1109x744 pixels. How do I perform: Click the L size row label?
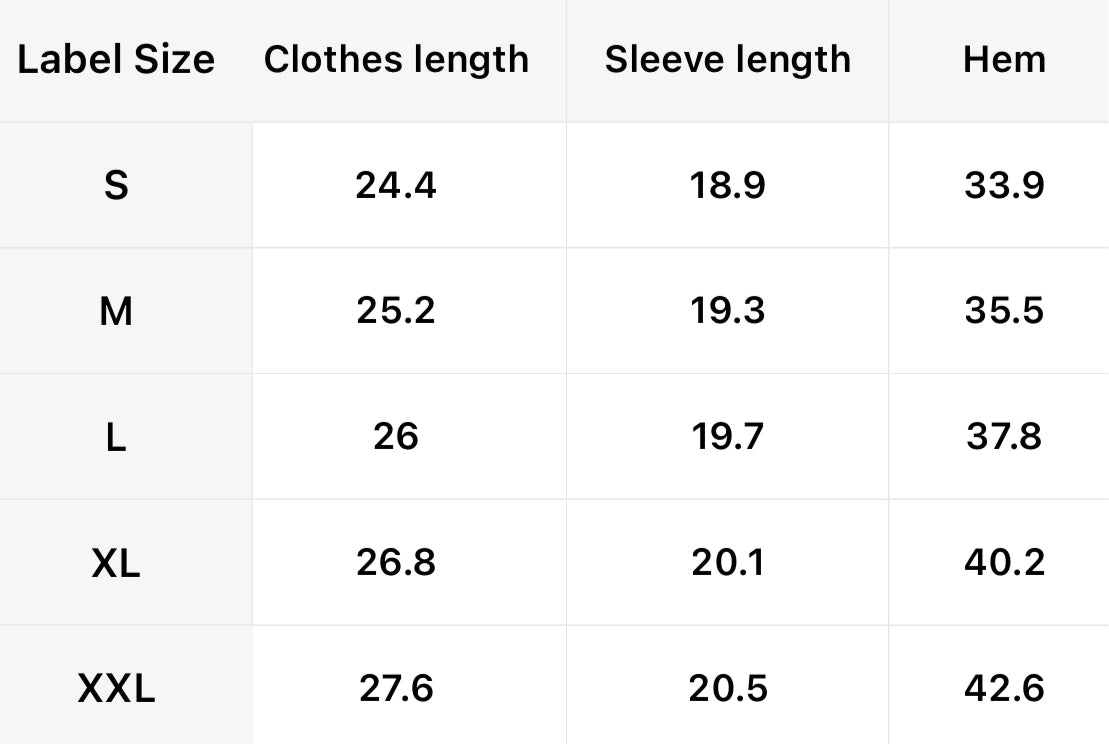(x=116, y=437)
